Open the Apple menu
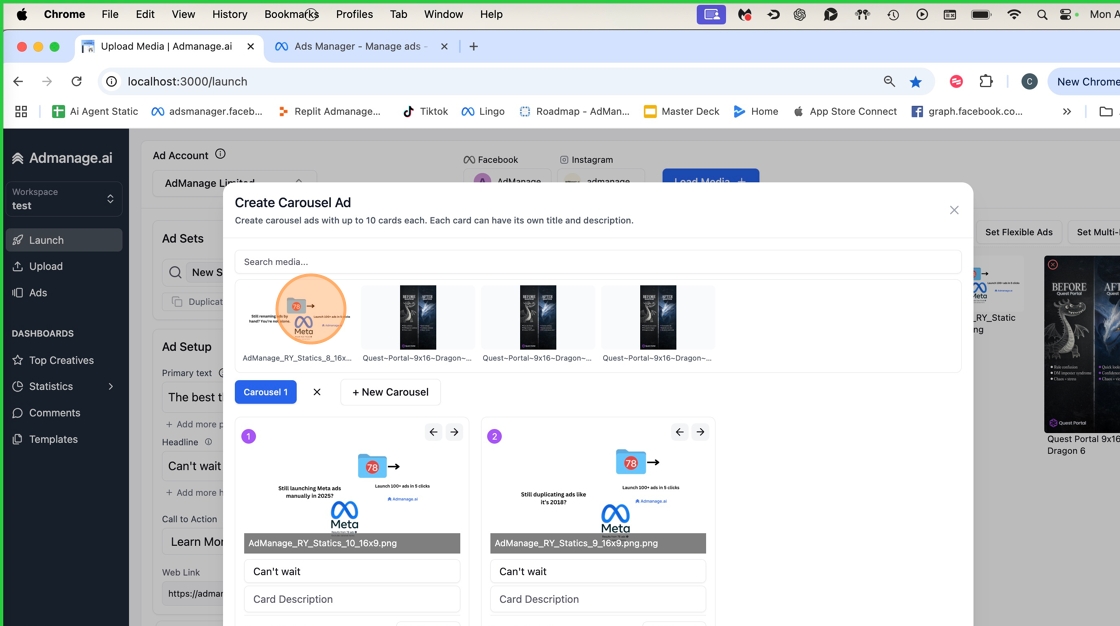 point(22,14)
